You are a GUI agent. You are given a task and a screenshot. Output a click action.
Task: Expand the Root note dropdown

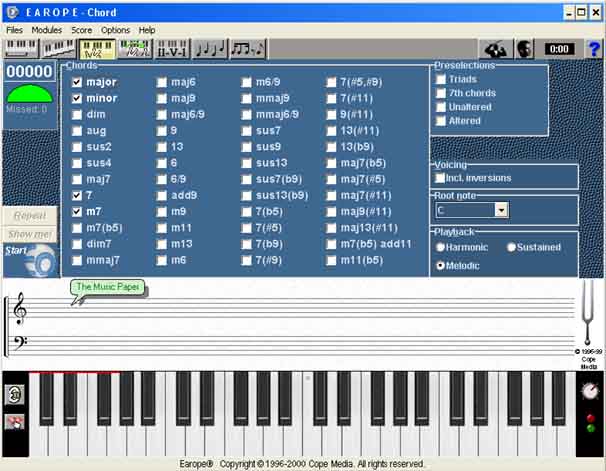pyautogui.click(x=501, y=210)
